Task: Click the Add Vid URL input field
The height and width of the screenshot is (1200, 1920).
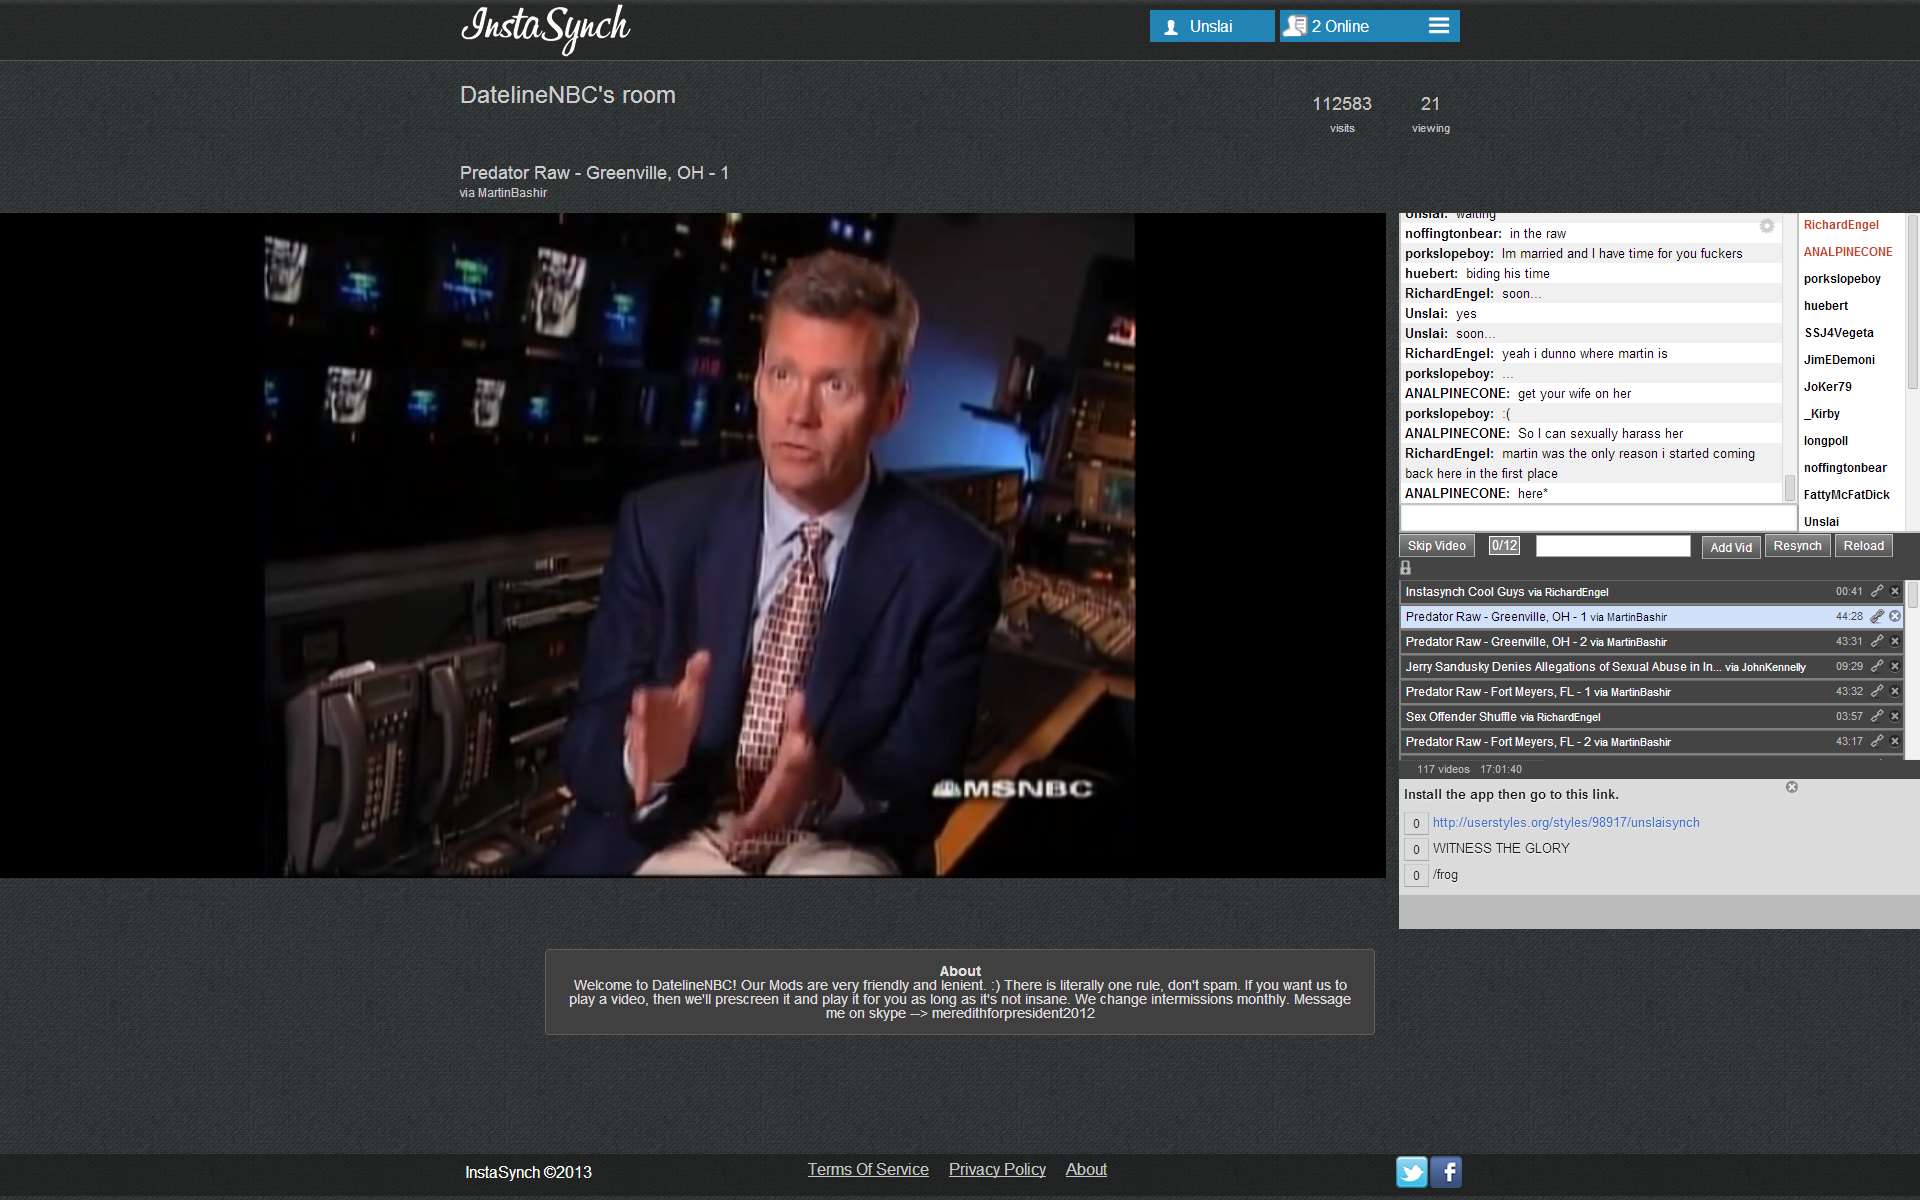Action: tap(1613, 546)
